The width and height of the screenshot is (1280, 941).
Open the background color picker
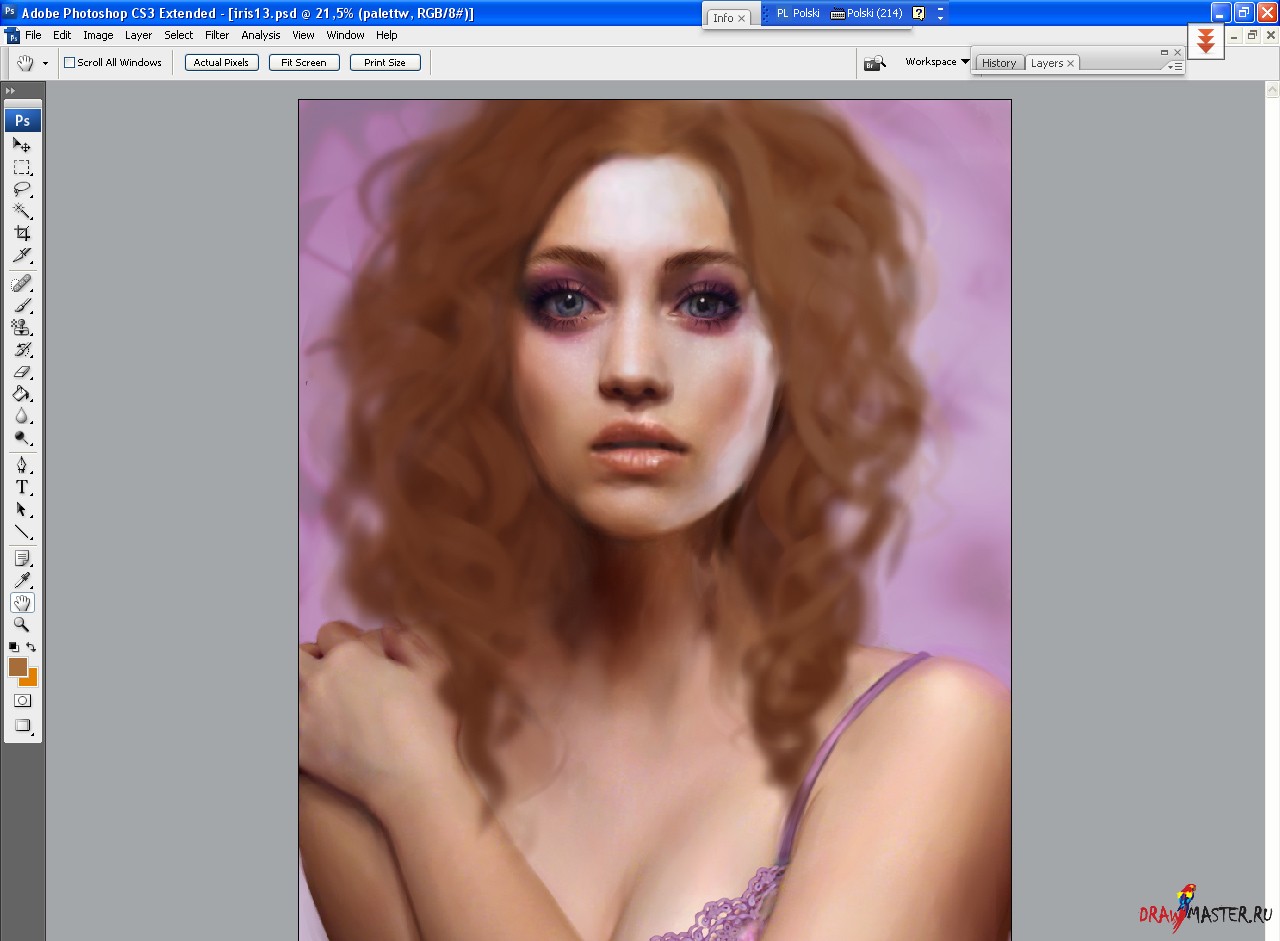tap(31, 679)
